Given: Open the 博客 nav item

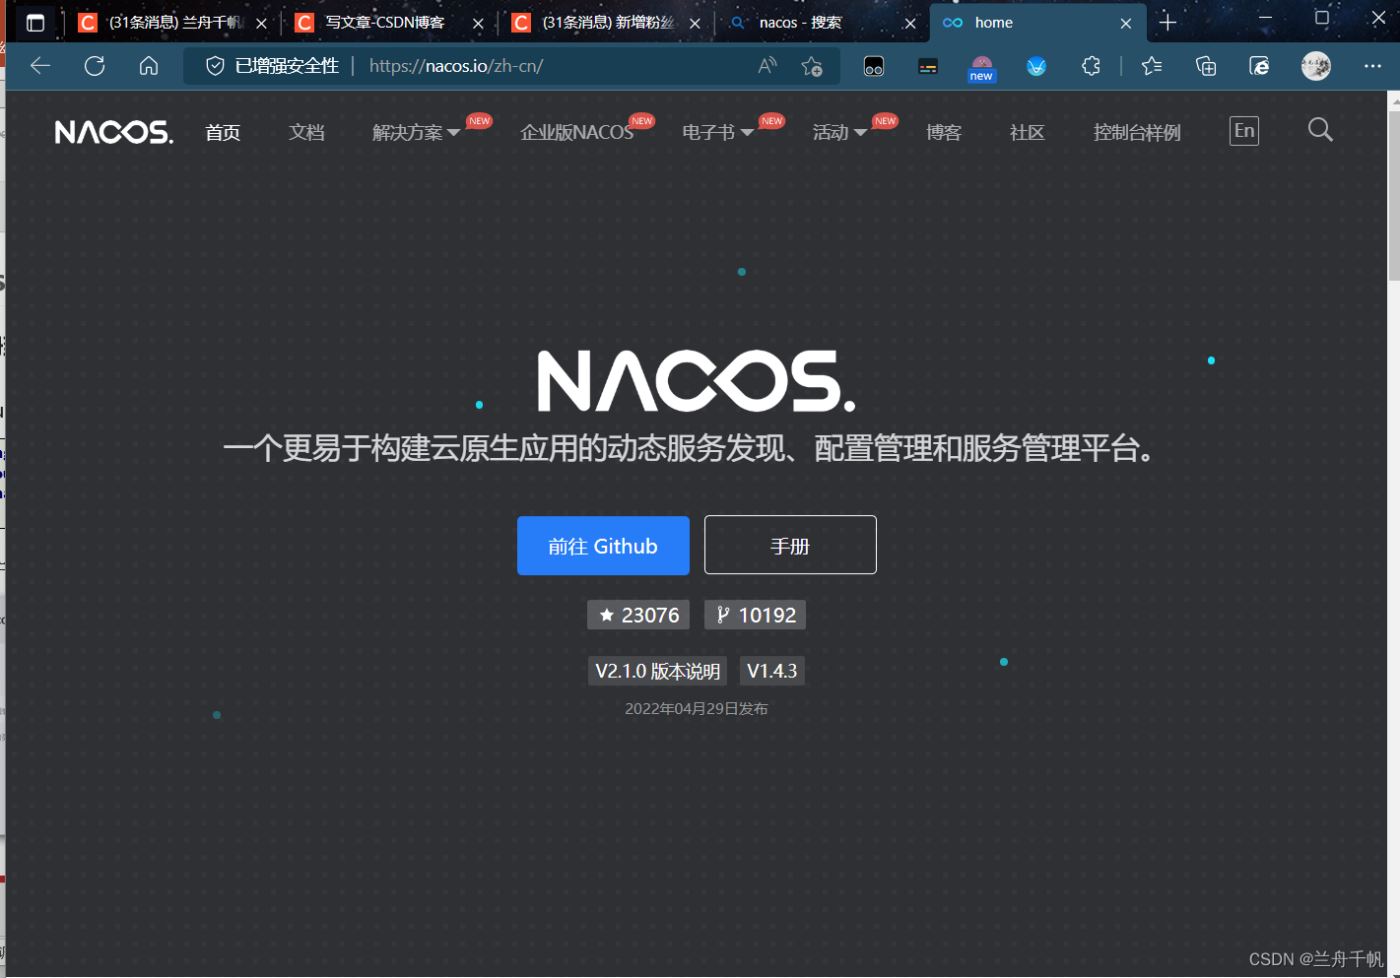Looking at the screenshot, I should coord(944,132).
